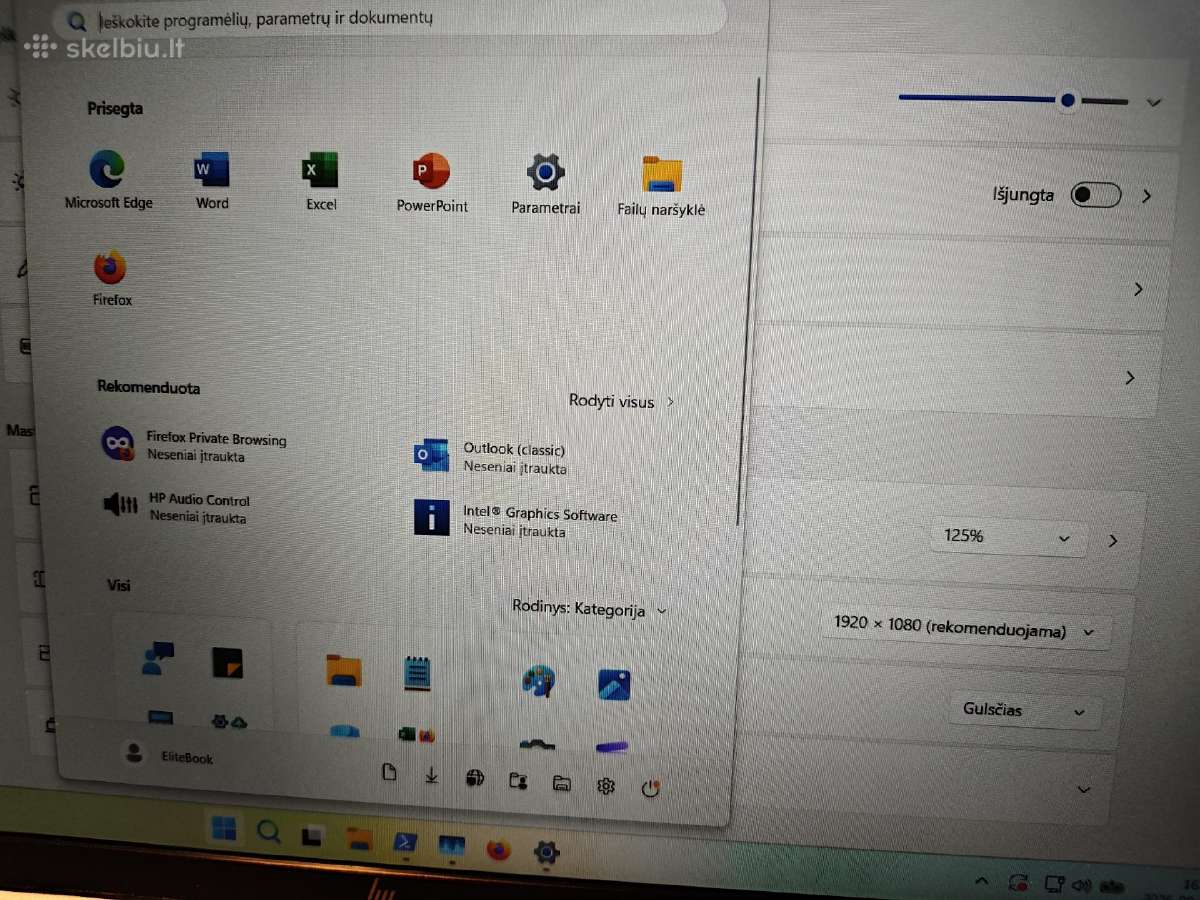The height and width of the screenshot is (900, 1200).
Task: Open Intel Graphics Software recommended item
Action: pos(517,521)
